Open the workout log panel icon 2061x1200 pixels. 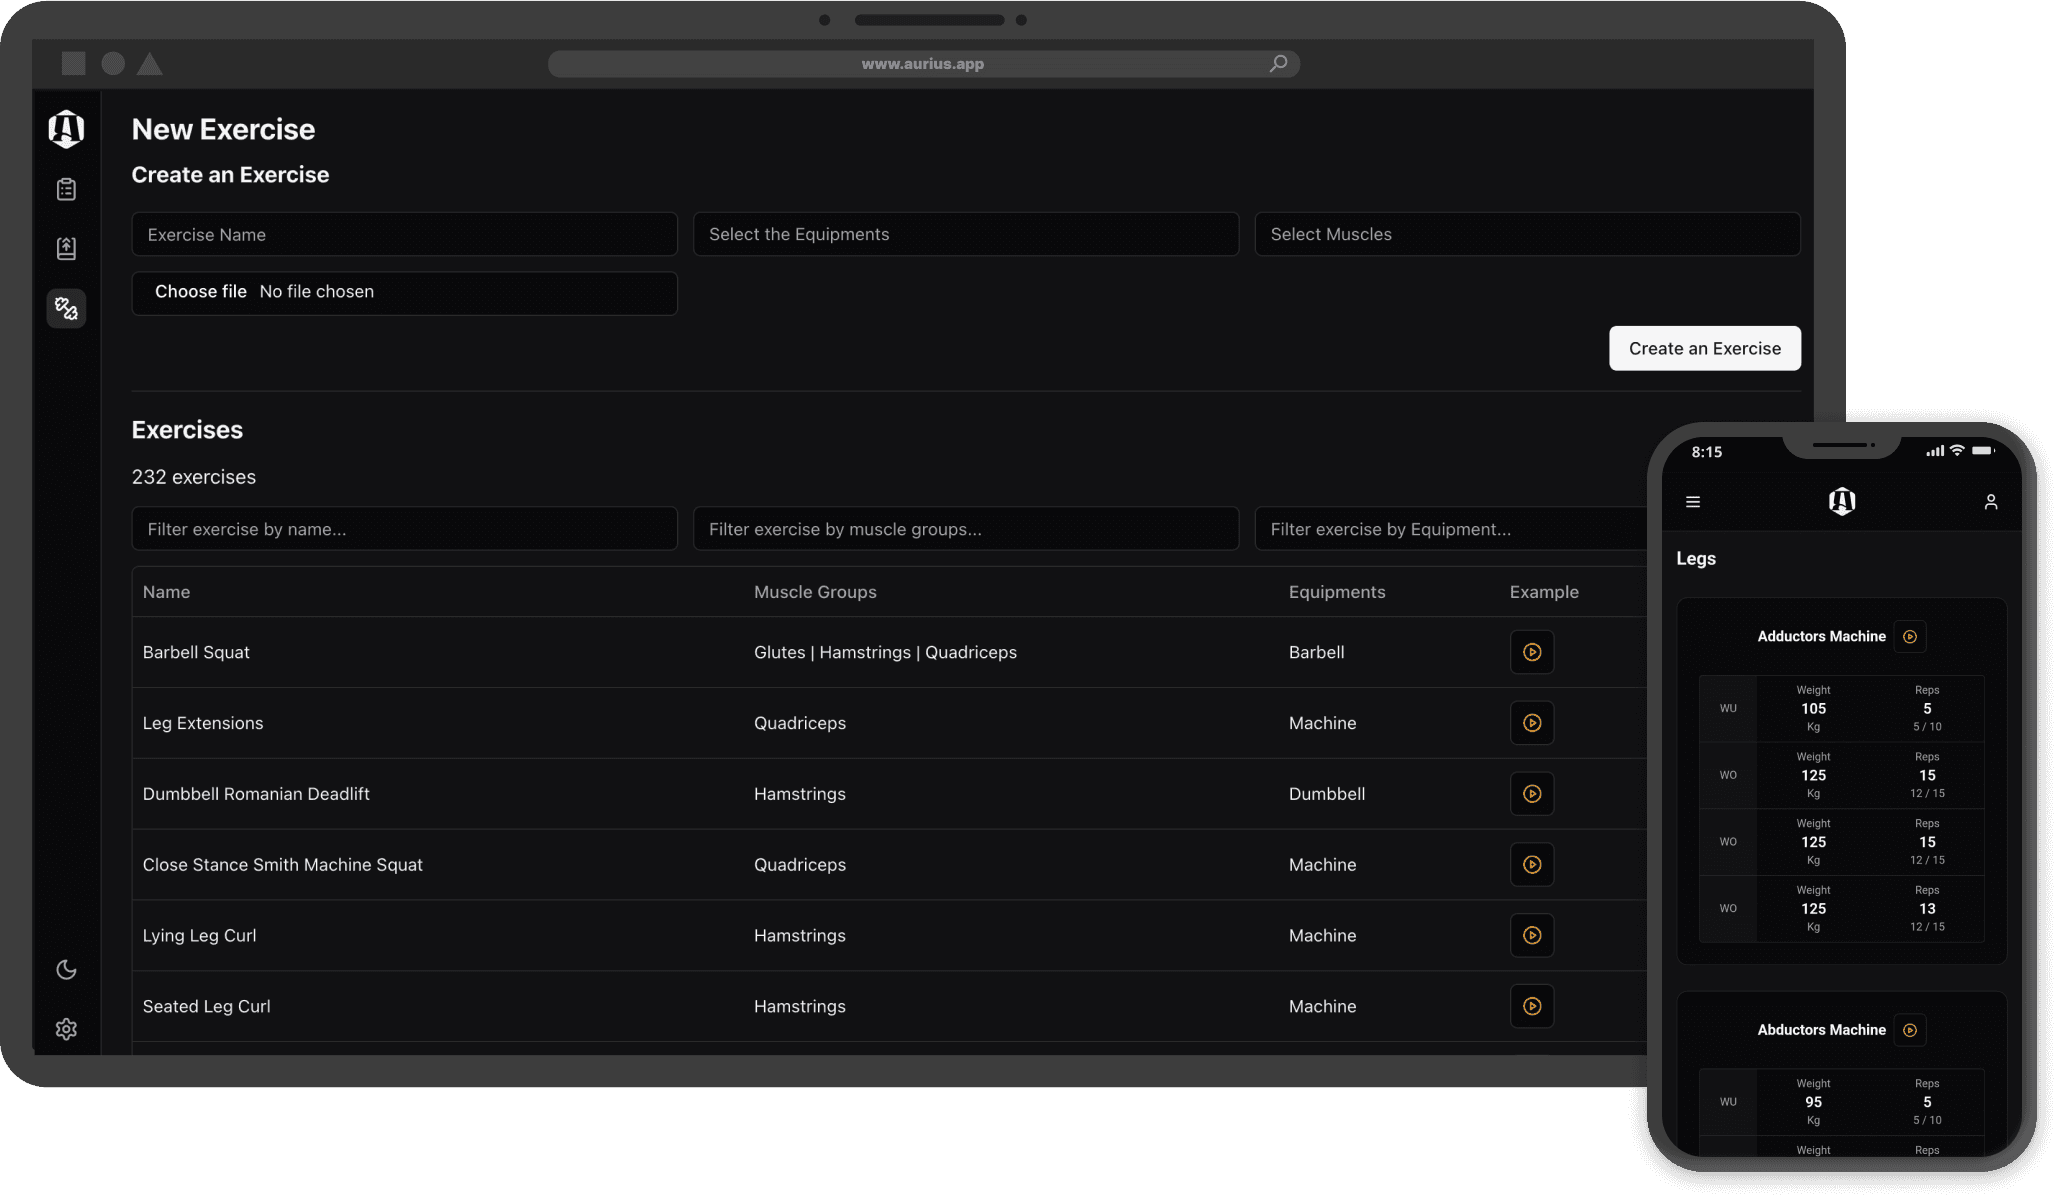coord(64,189)
